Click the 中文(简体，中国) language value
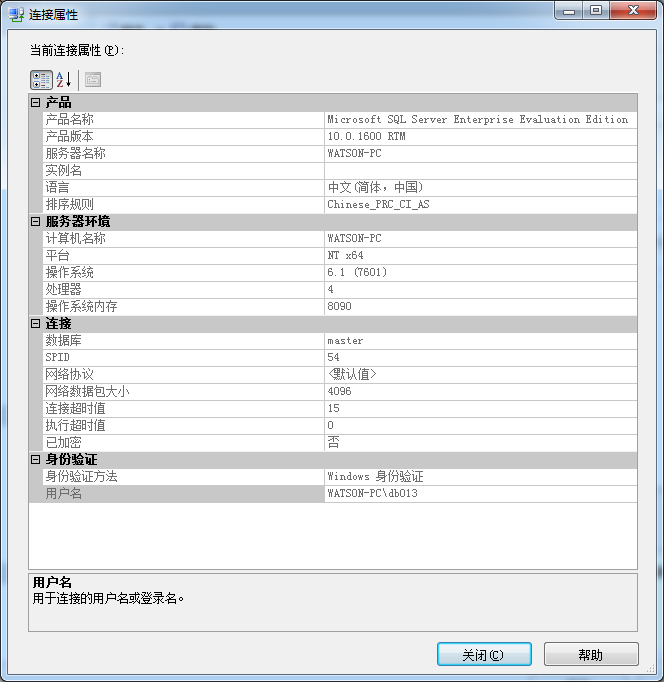The width and height of the screenshot is (664, 682). [375, 187]
